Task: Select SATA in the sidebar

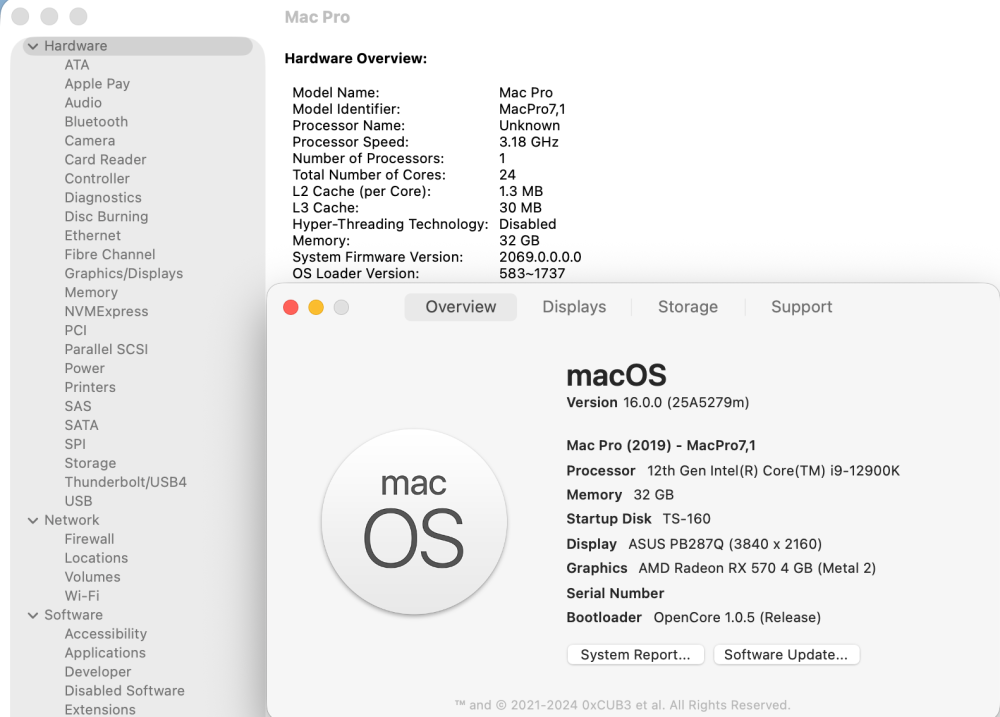Action: pyautogui.click(x=81, y=425)
